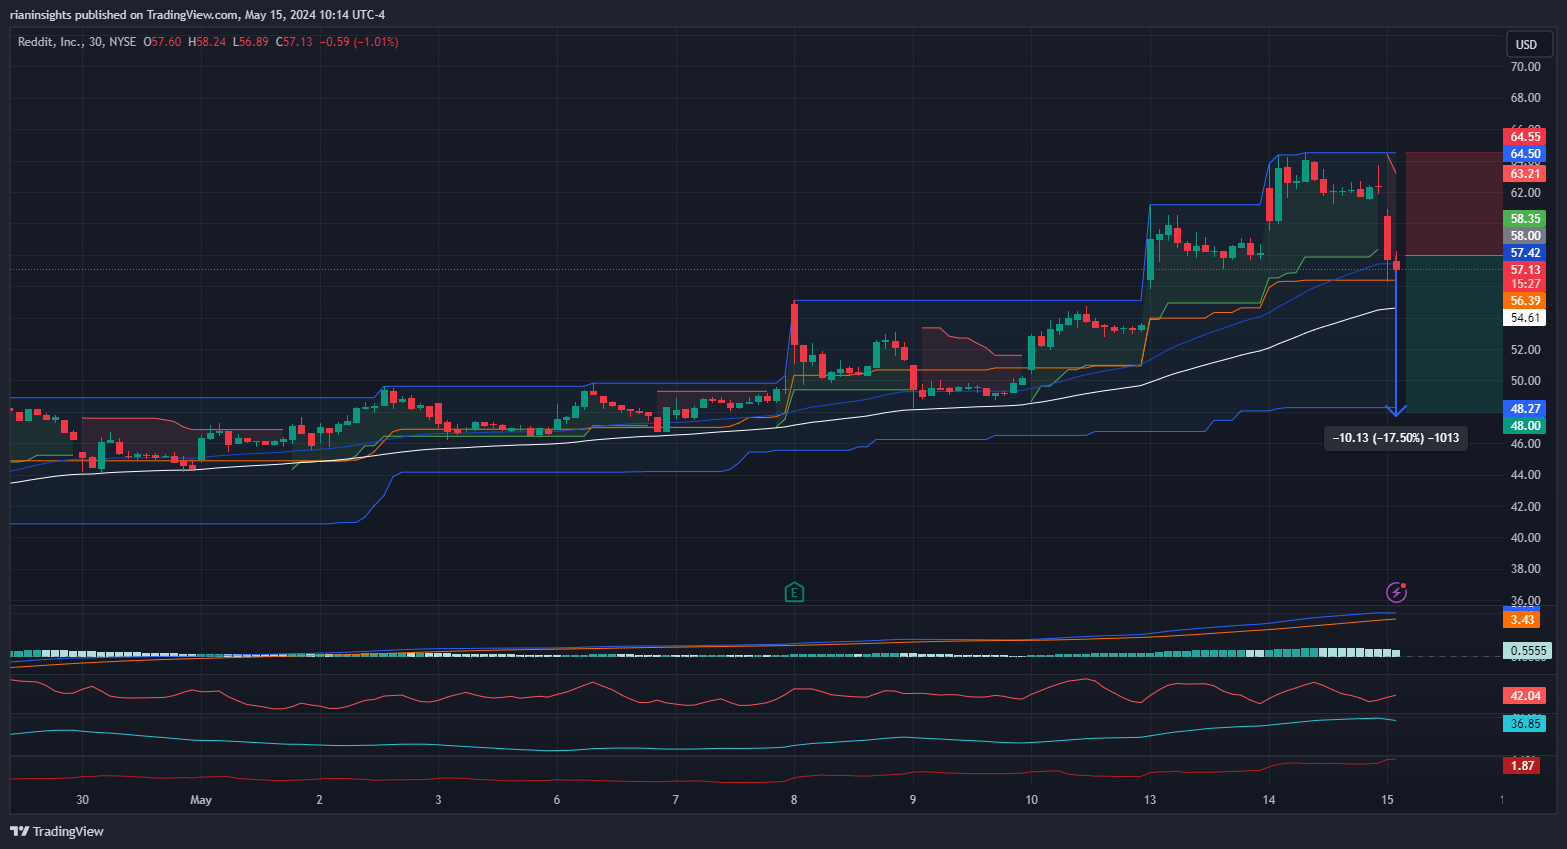Select the red 42.04 indicator value
Viewport: 1567px width, 849px height.
tap(1525, 696)
